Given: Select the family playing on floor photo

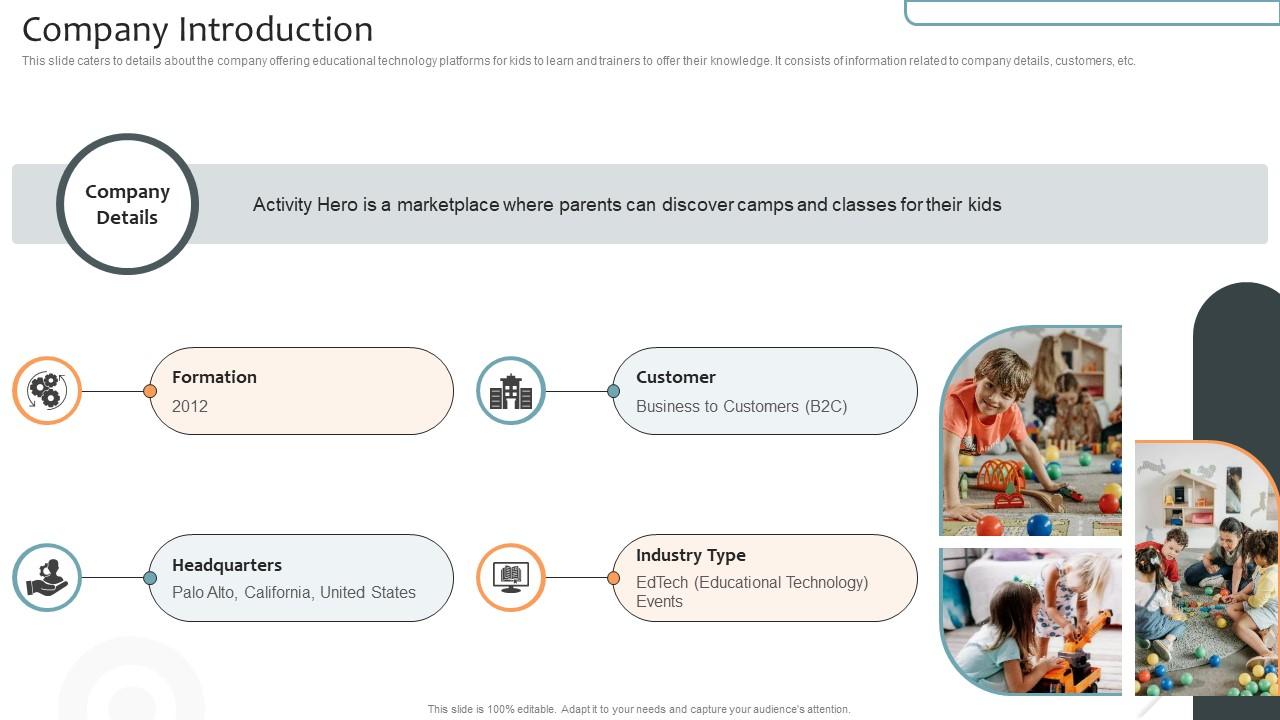Looking at the screenshot, I should point(1207,568).
